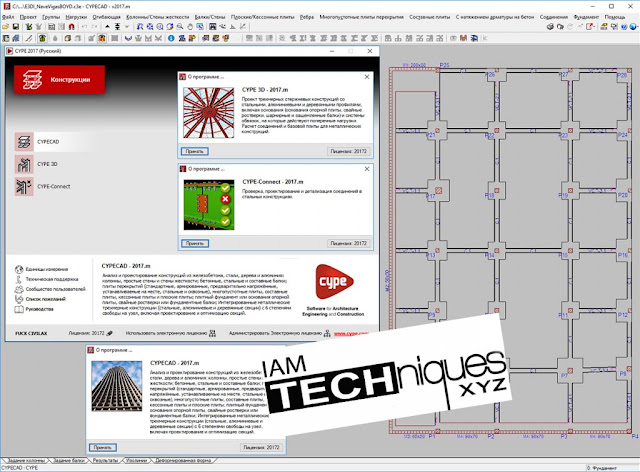Click the open file folder icon
The height and width of the screenshot is (472, 640).
pos(6,27)
